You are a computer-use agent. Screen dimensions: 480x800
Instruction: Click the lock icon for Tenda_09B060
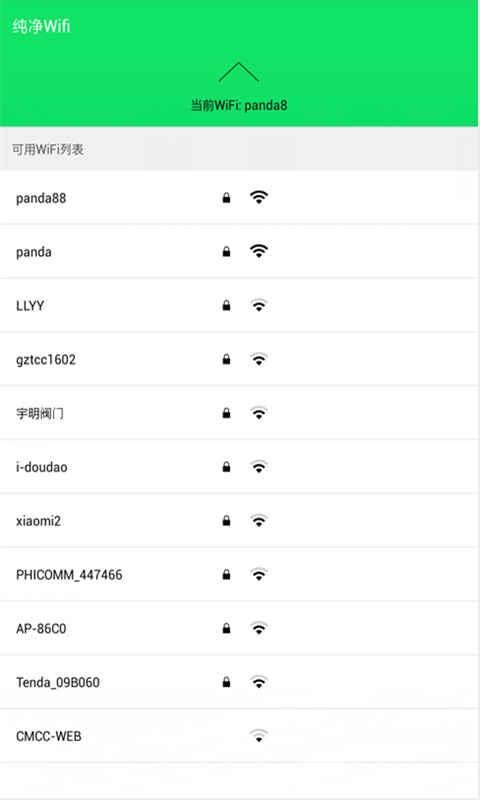(x=226, y=682)
